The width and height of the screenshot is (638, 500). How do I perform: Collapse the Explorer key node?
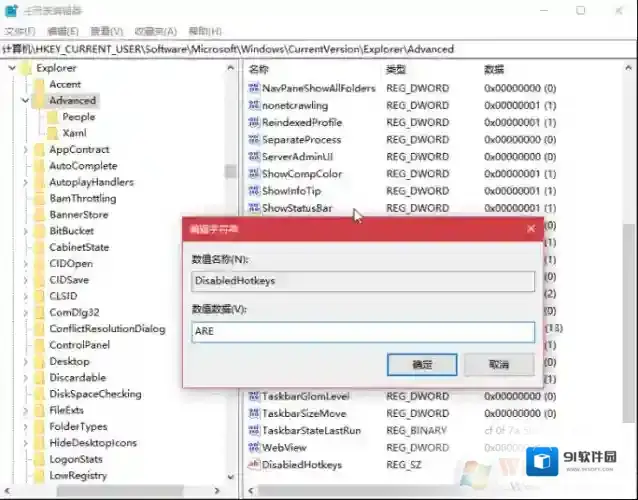(x=11, y=69)
